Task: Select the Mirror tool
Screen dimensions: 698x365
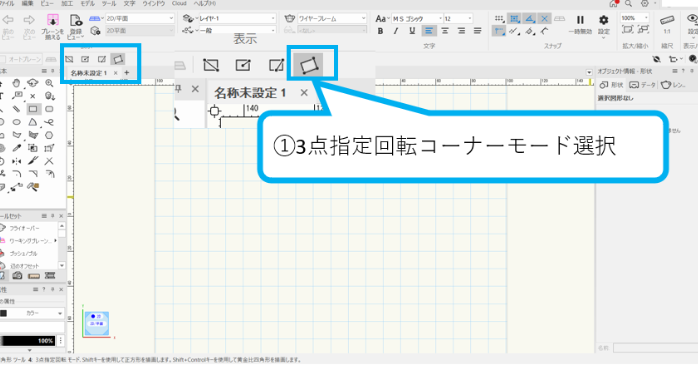Action: click(16, 161)
